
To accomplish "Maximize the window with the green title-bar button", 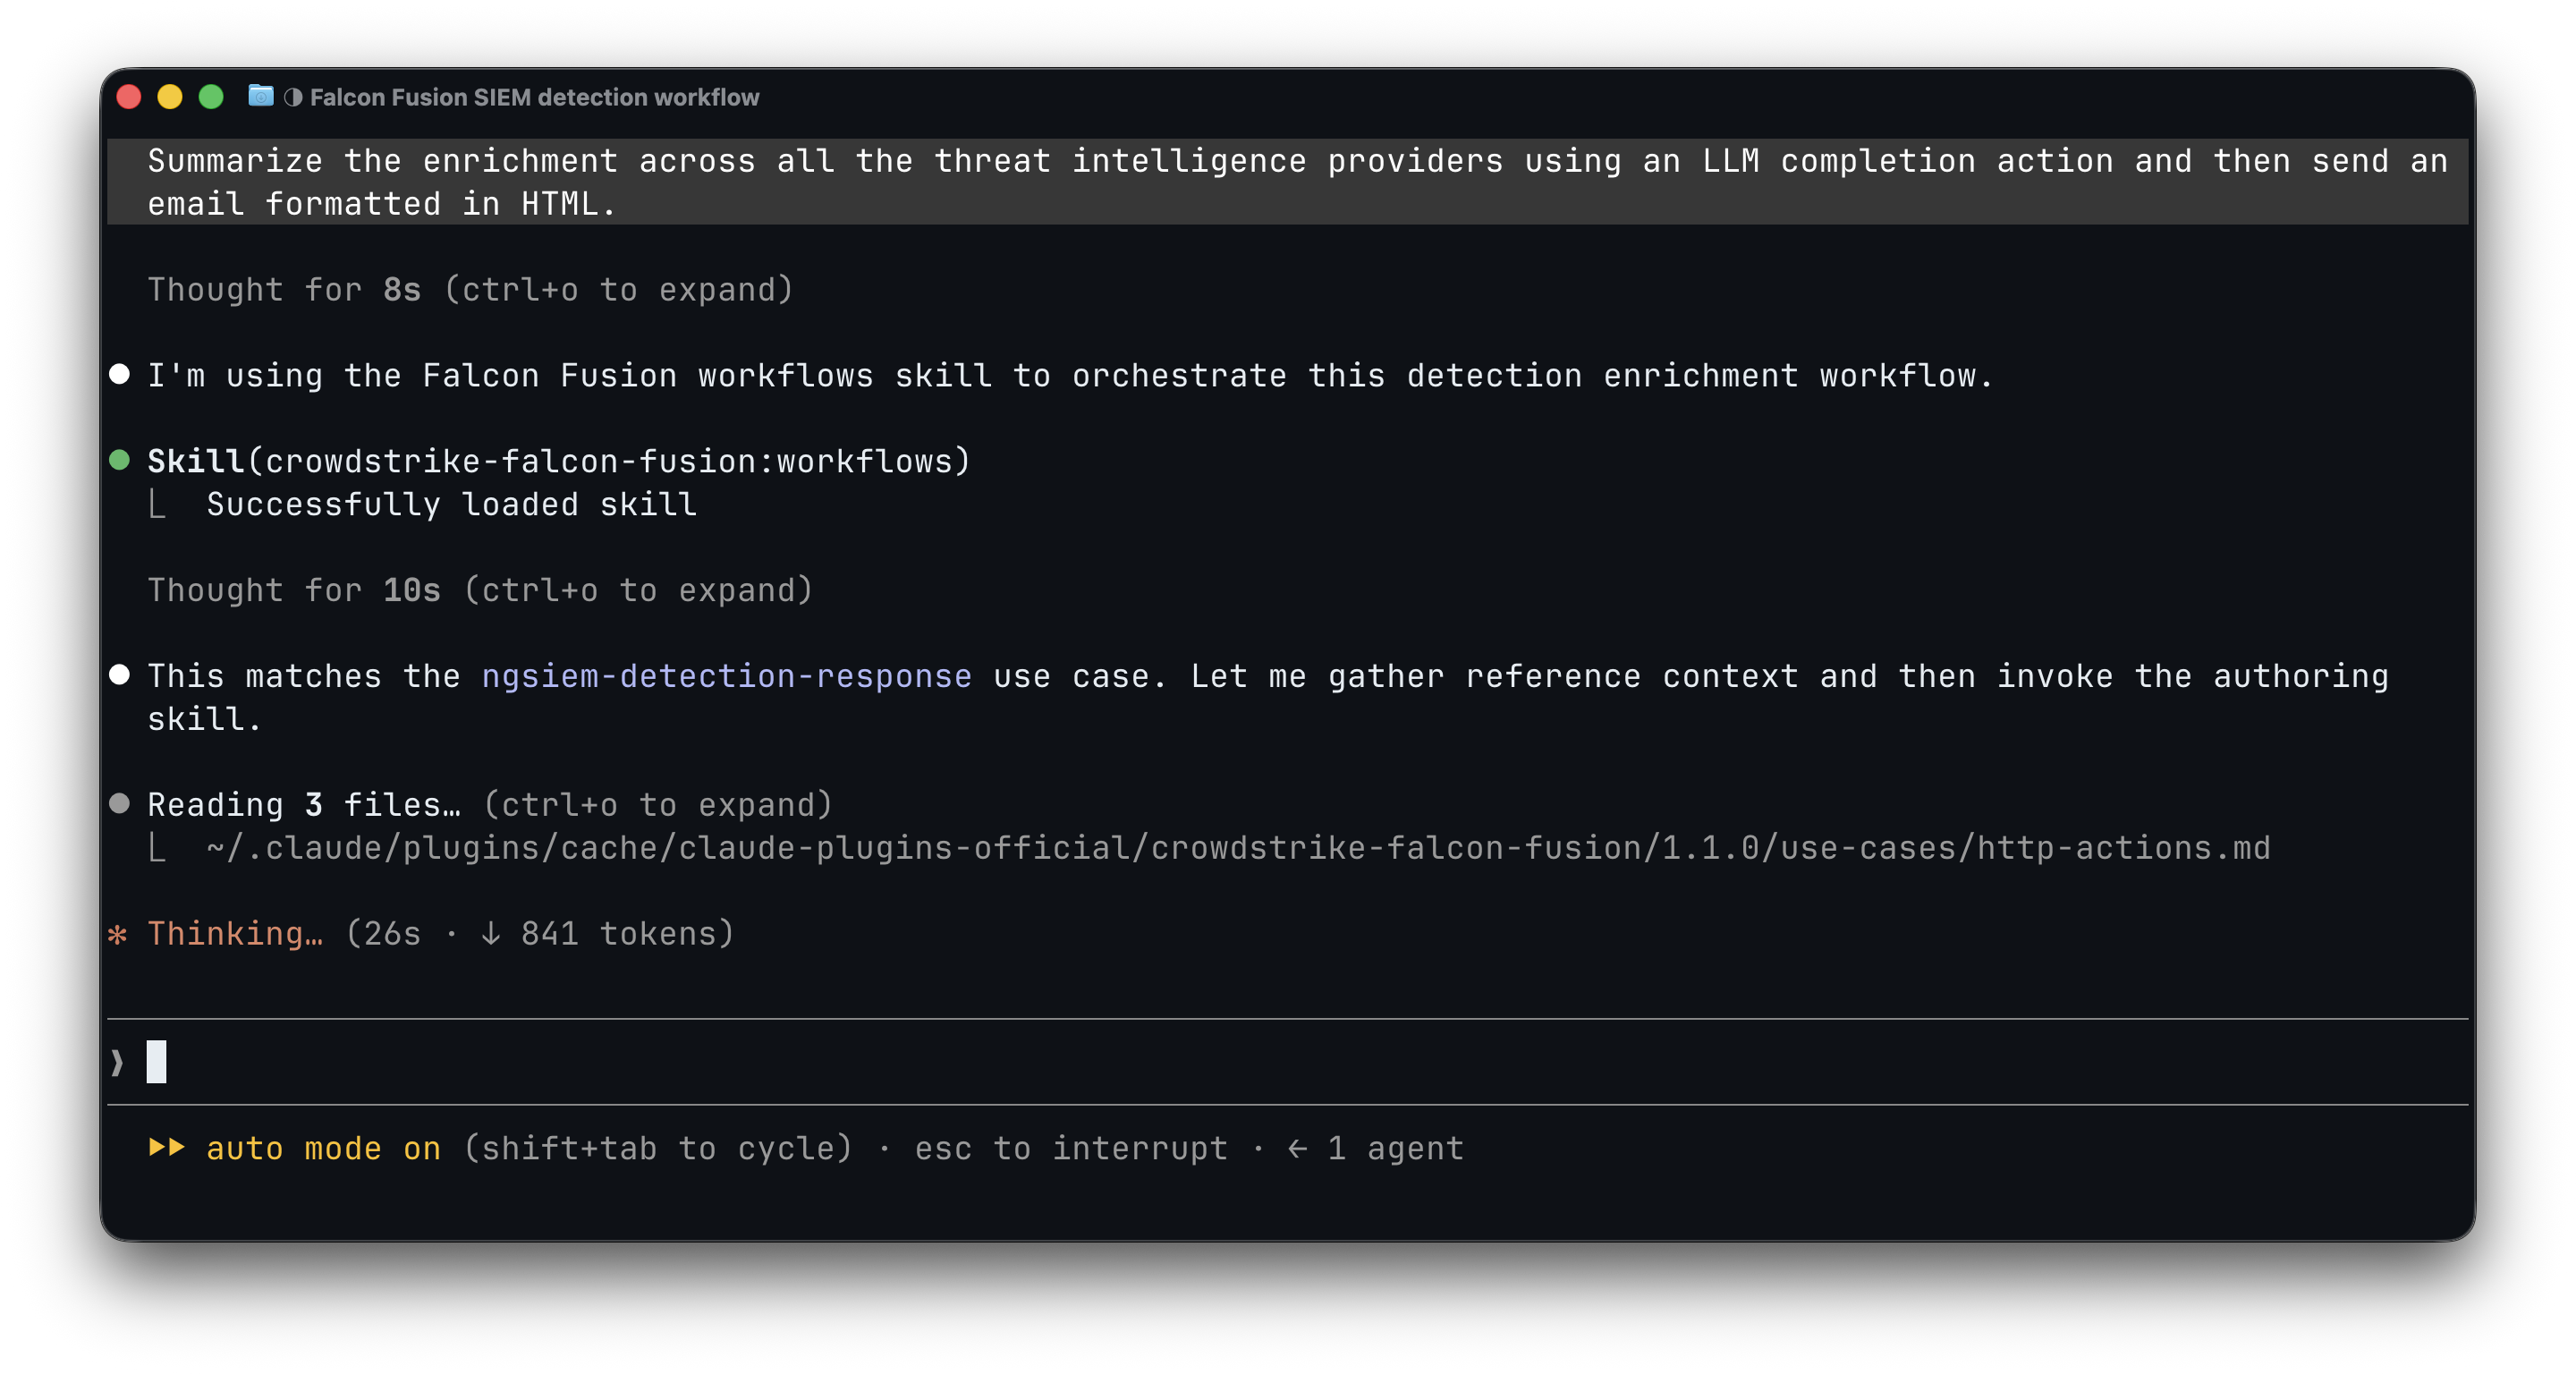I will pos(211,97).
